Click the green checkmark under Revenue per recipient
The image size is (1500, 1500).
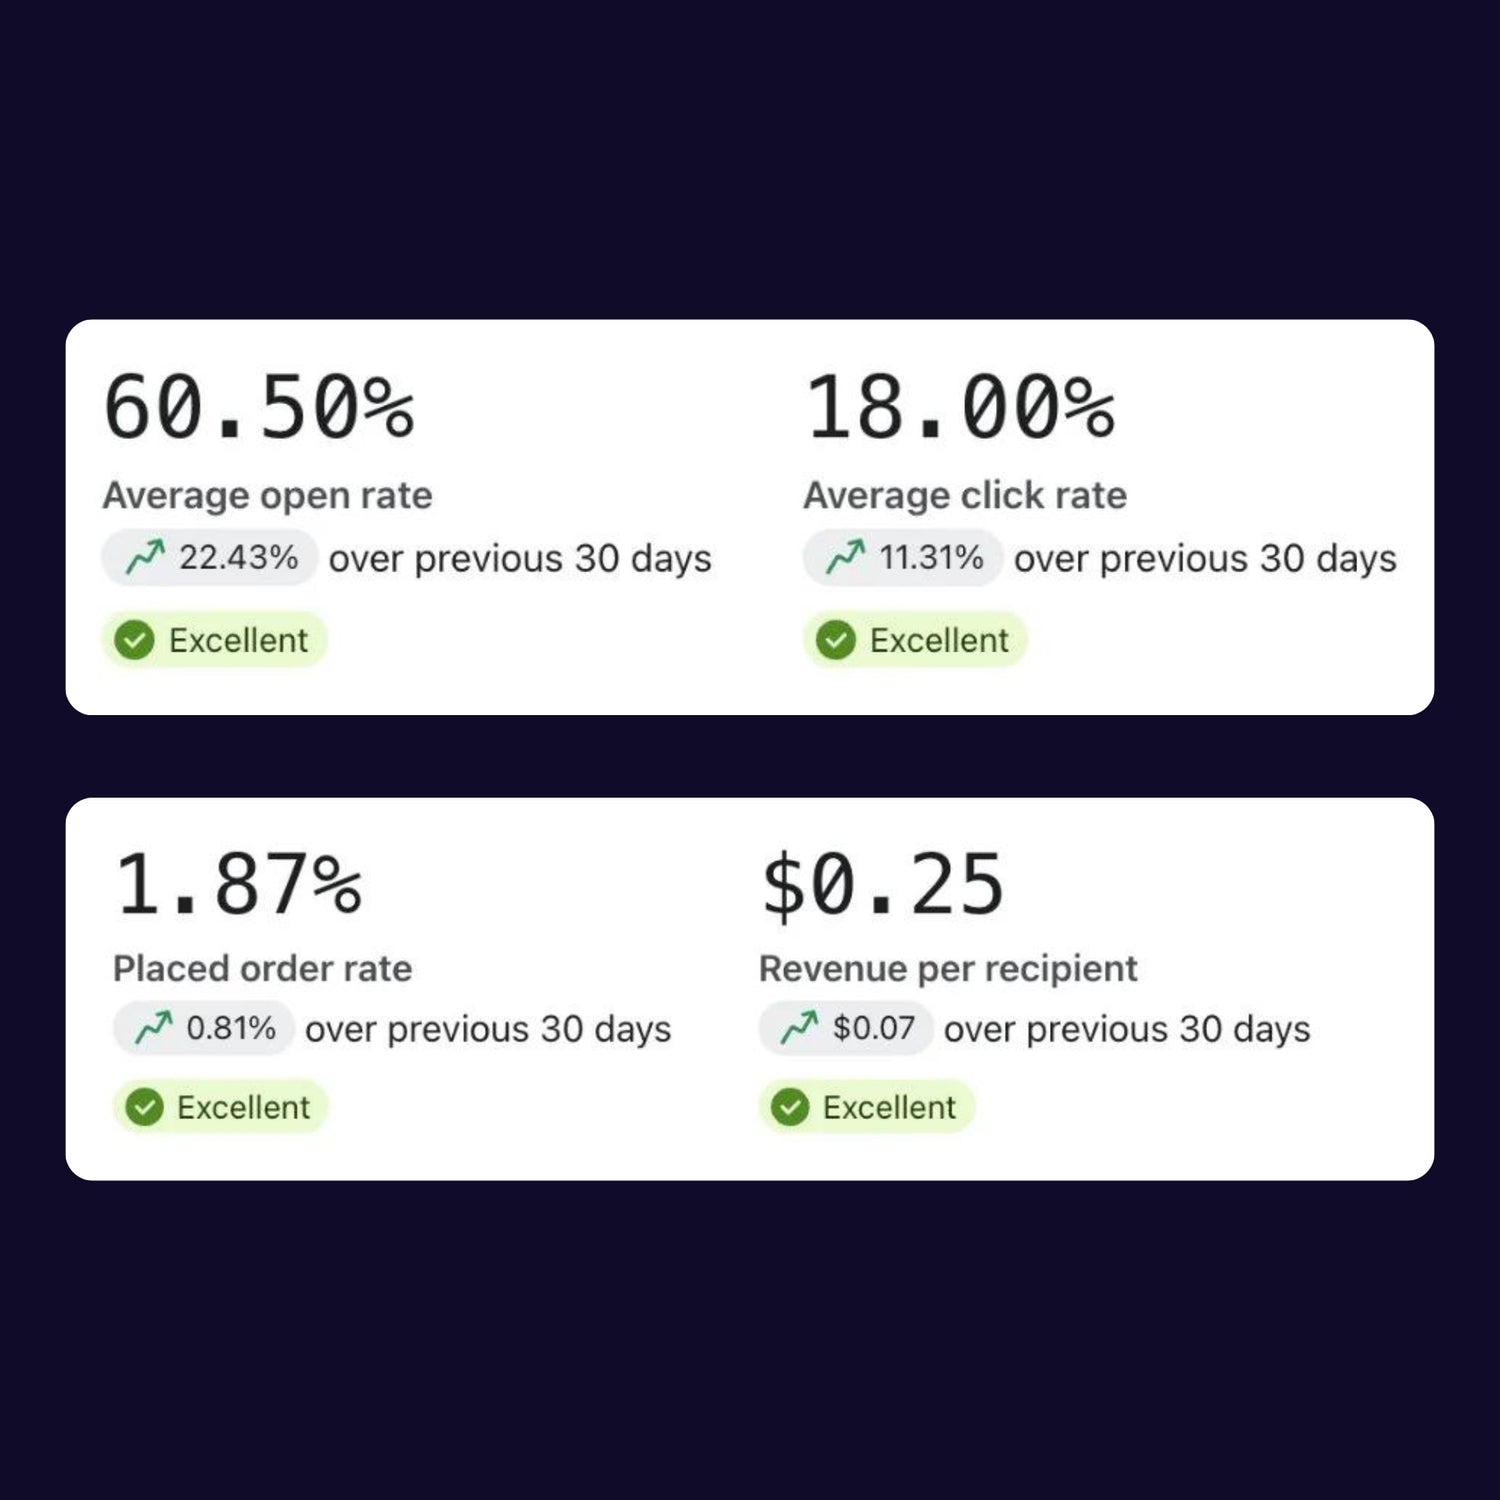coord(790,1107)
